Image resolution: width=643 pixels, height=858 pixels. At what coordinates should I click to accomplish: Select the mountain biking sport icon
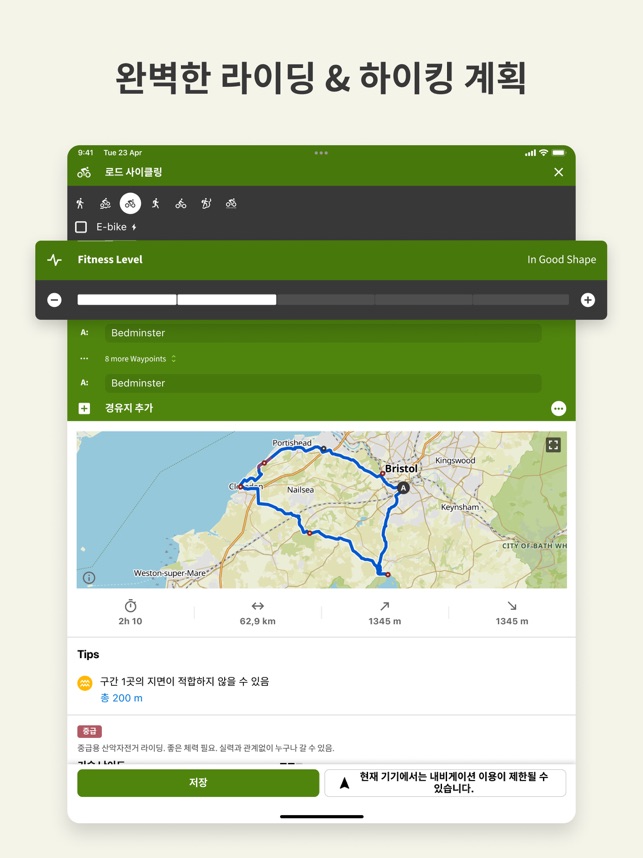pyautogui.click(x=105, y=204)
